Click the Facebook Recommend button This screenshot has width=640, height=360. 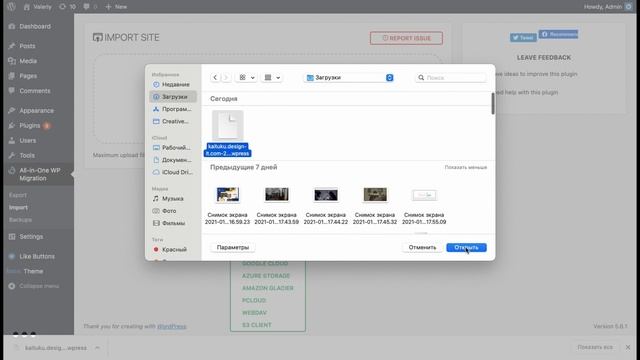[558, 34]
